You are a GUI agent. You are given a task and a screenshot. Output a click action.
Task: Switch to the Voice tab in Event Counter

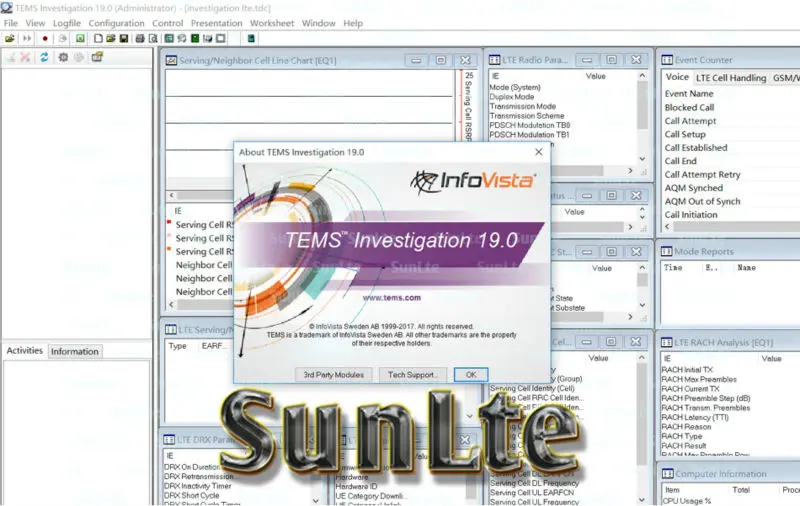pyautogui.click(x=677, y=77)
